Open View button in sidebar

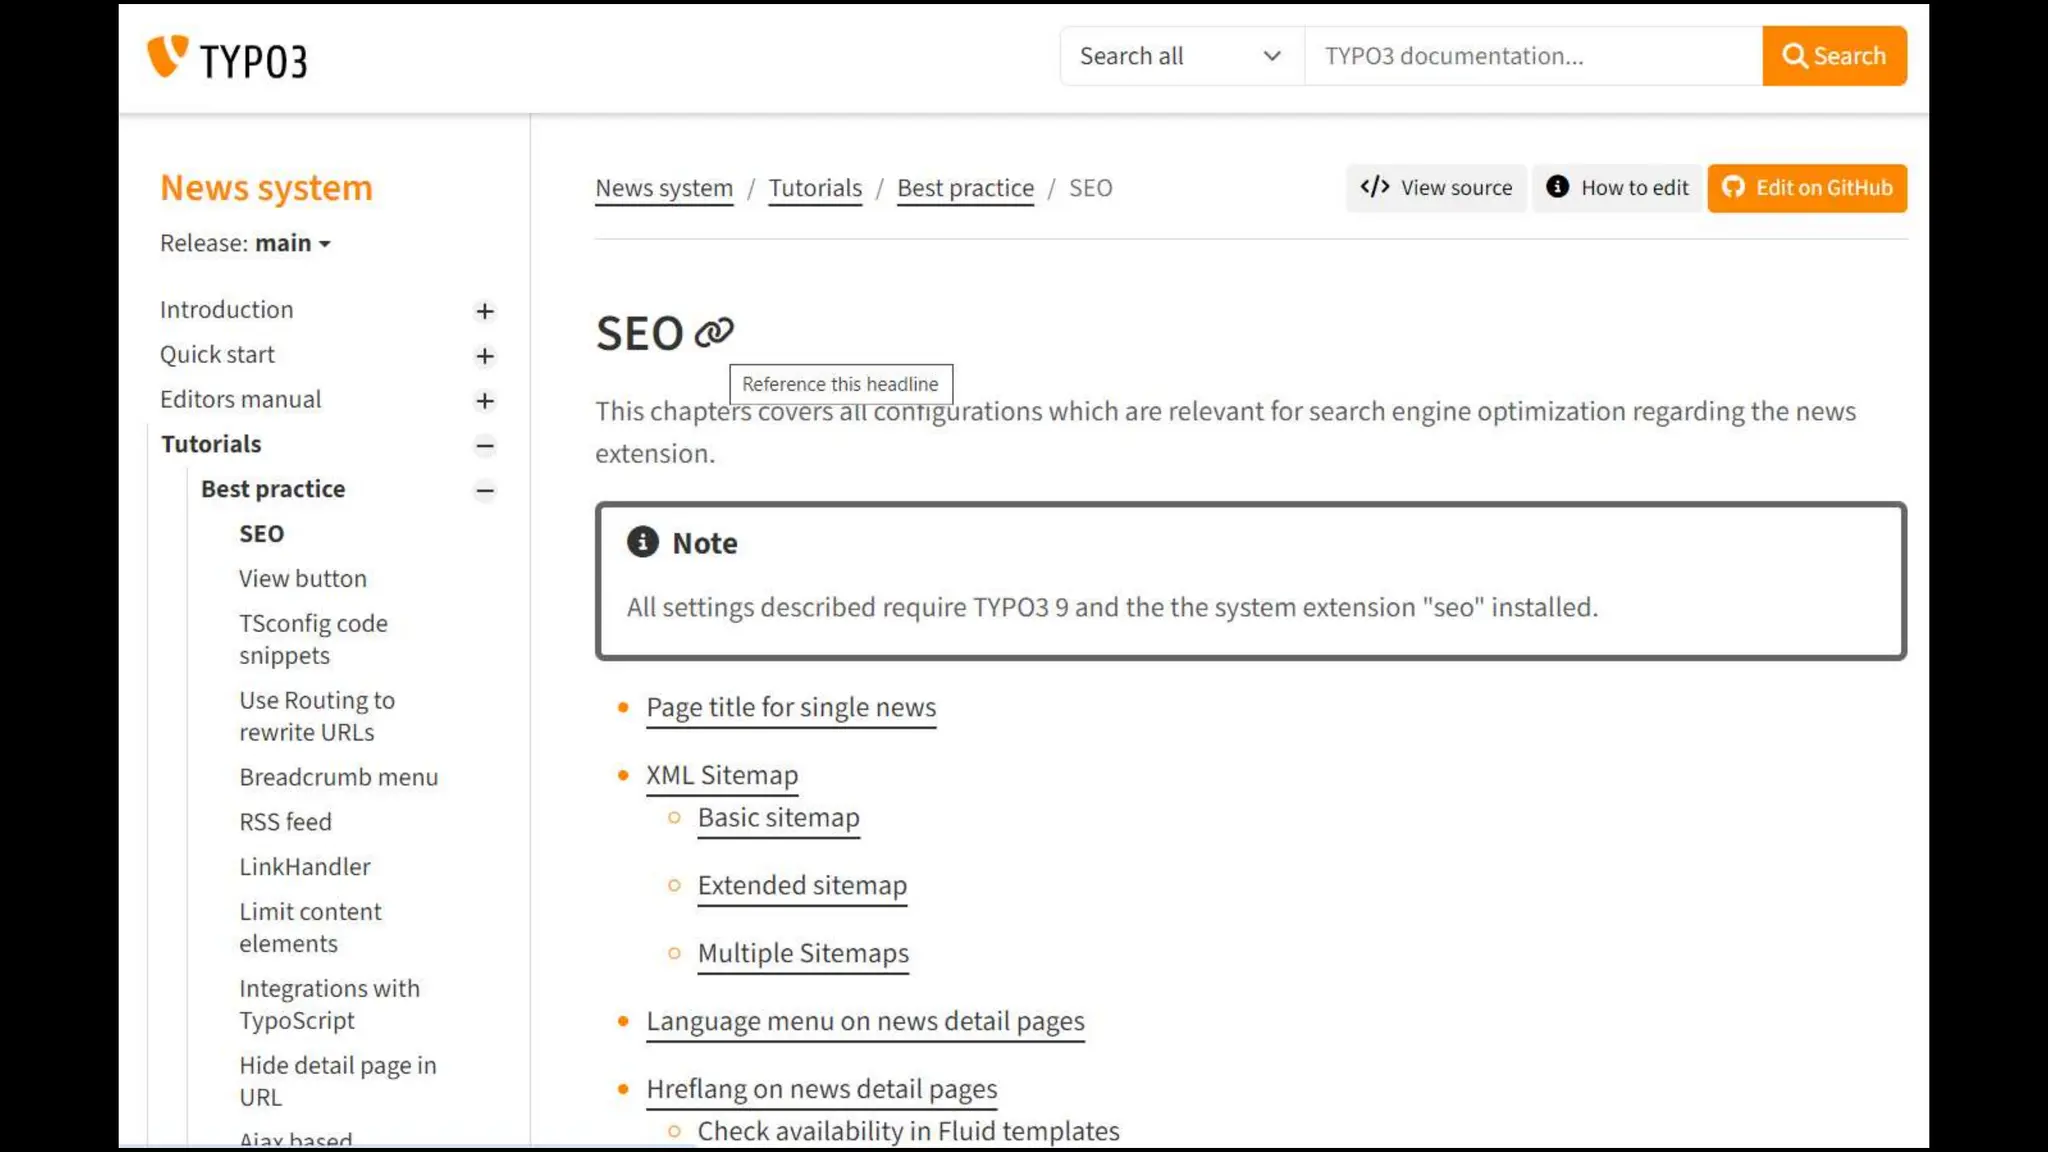pos(302,578)
